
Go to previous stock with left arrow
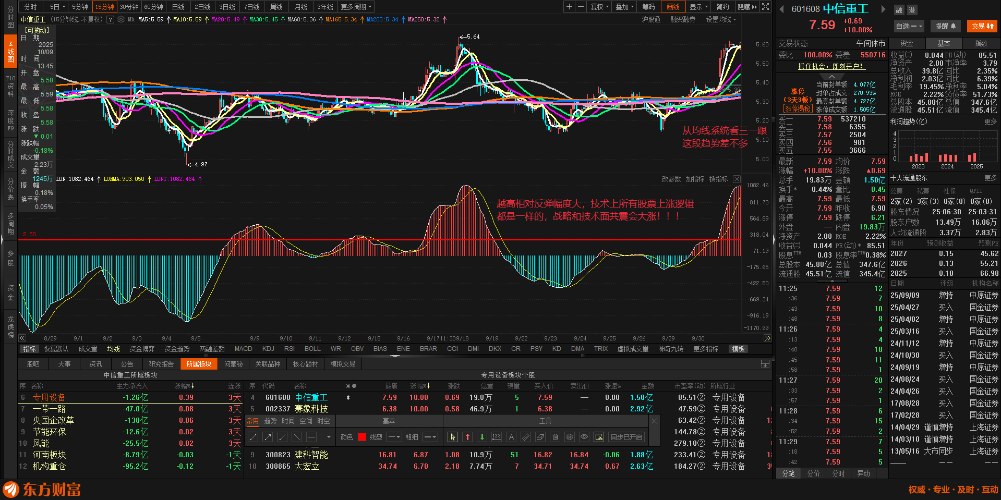(x=783, y=8)
